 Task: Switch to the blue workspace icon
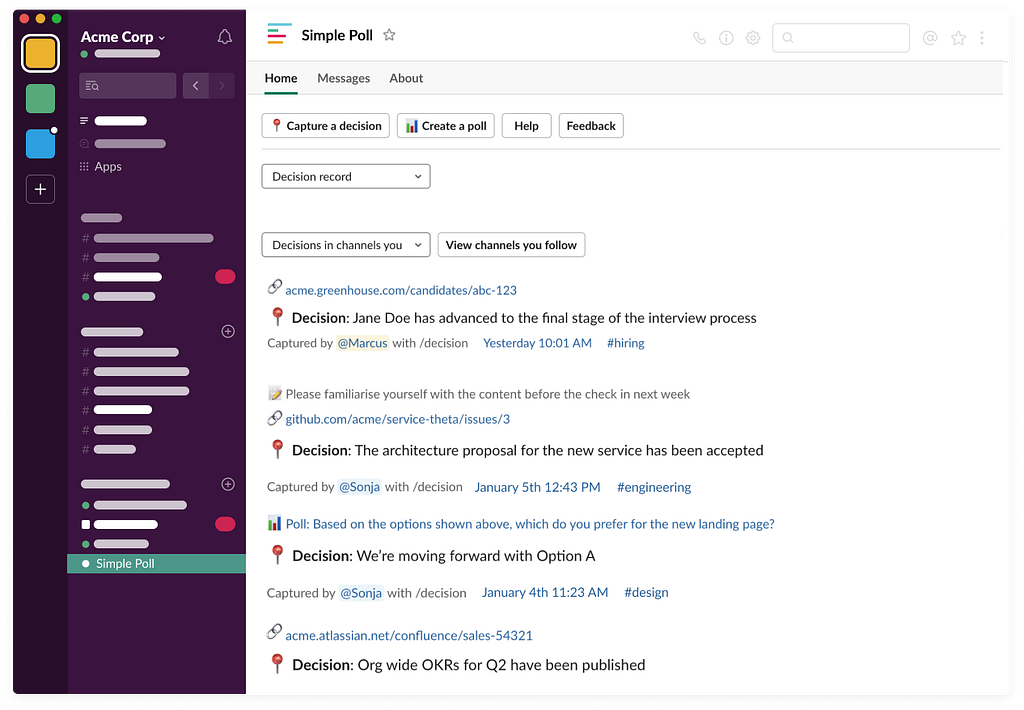click(x=40, y=144)
